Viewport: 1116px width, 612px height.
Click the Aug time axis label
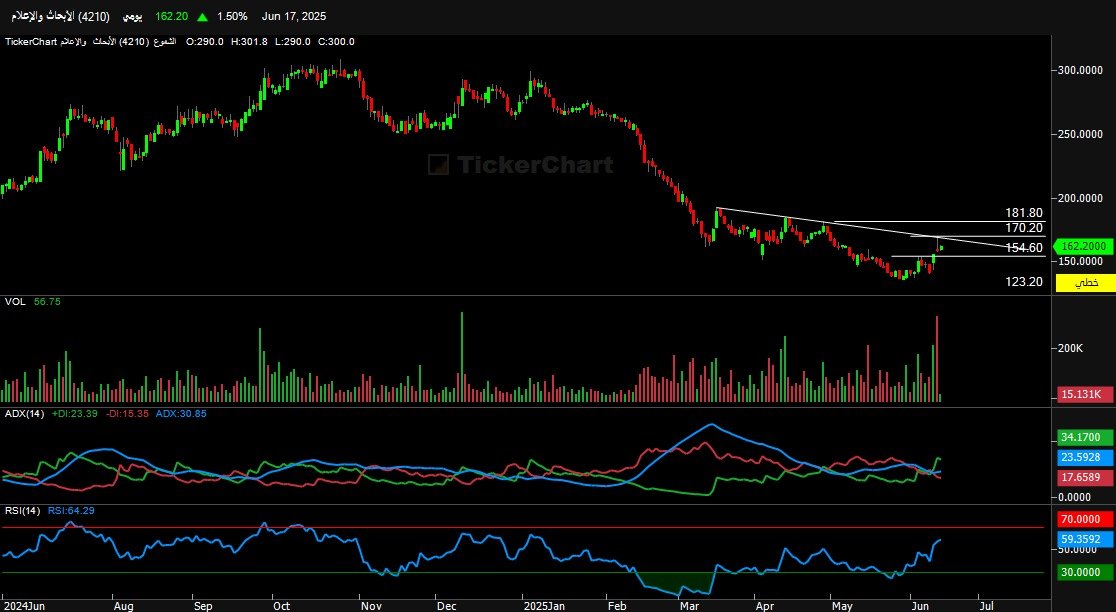[123, 606]
